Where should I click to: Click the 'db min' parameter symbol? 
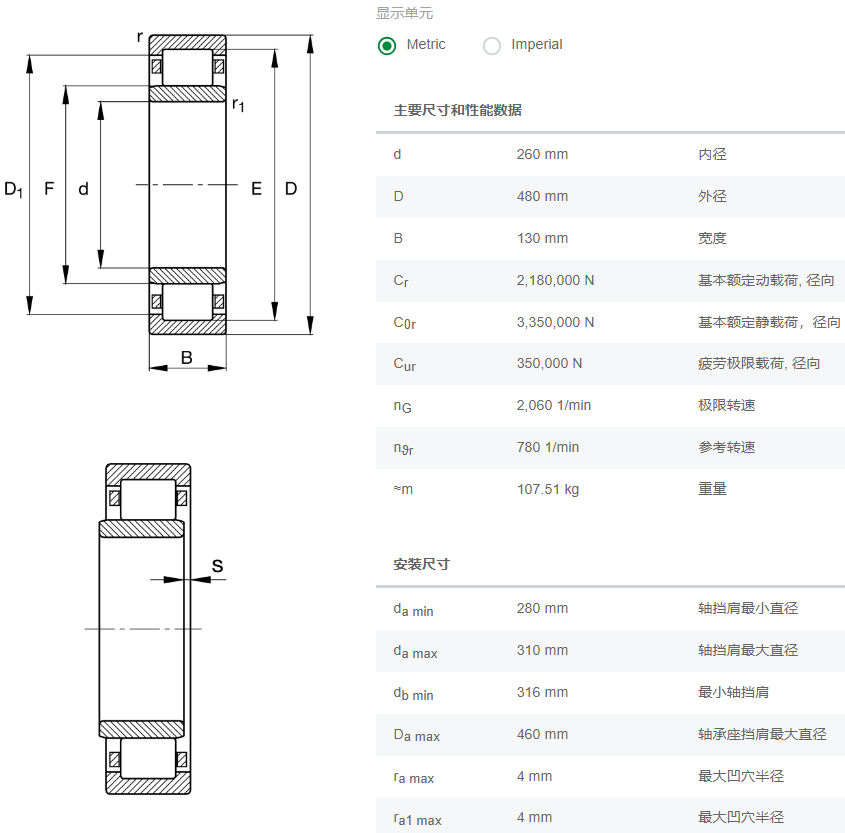pyautogui.click(x=413, y=693)
